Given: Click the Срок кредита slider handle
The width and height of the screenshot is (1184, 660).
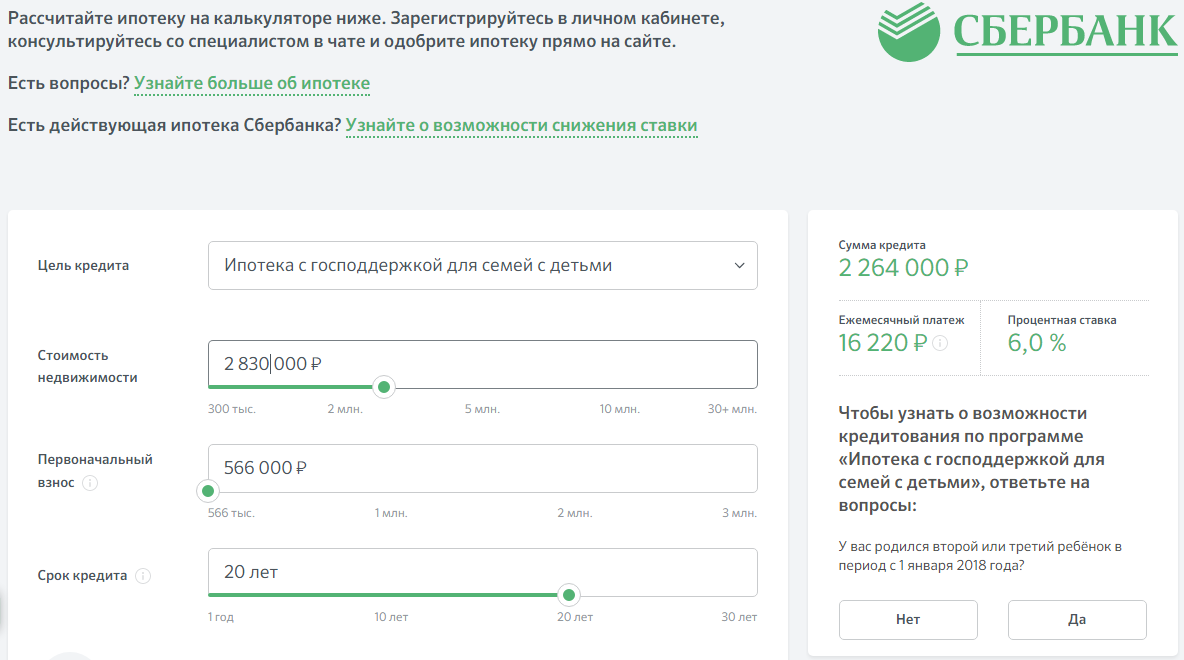Looking at the screenshot, I should pos(569,596).
